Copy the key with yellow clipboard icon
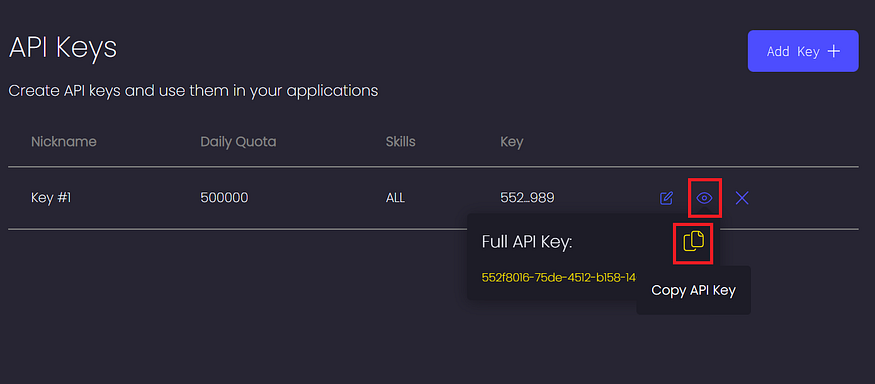Viewport: 875px width, 384px height. pyautogui.click(x=694, y=241)
